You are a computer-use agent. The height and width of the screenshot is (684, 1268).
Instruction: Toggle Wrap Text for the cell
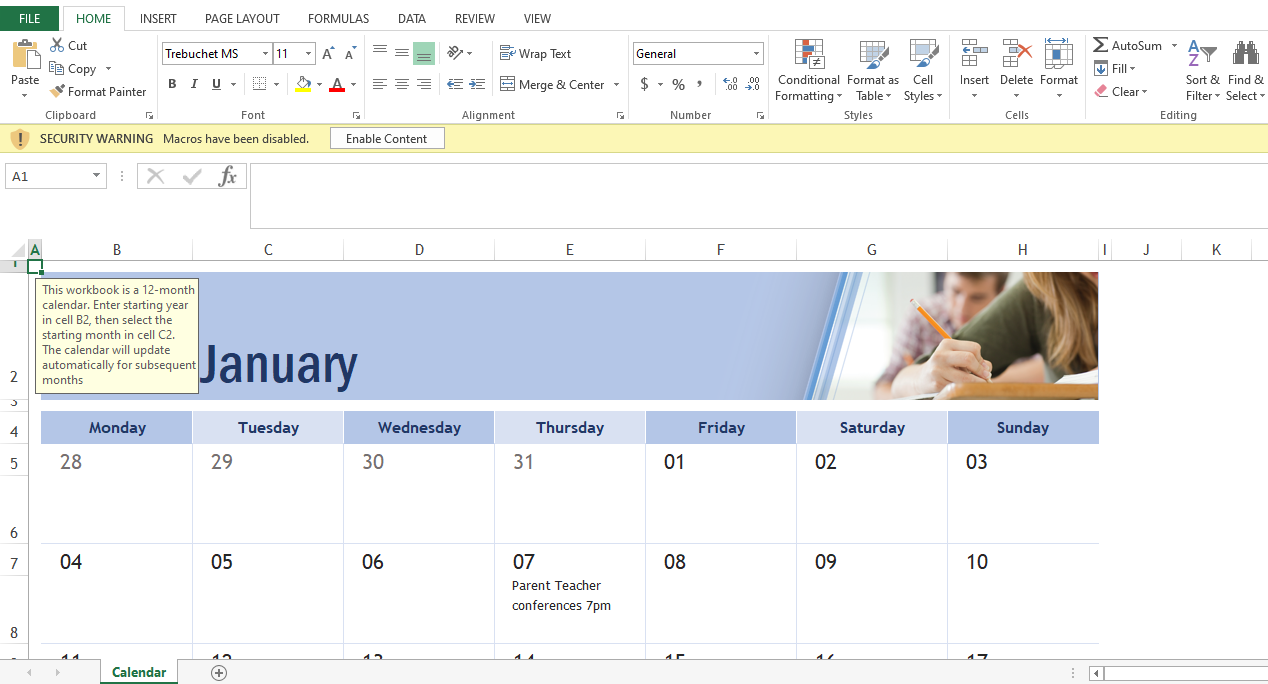[535, 54]
